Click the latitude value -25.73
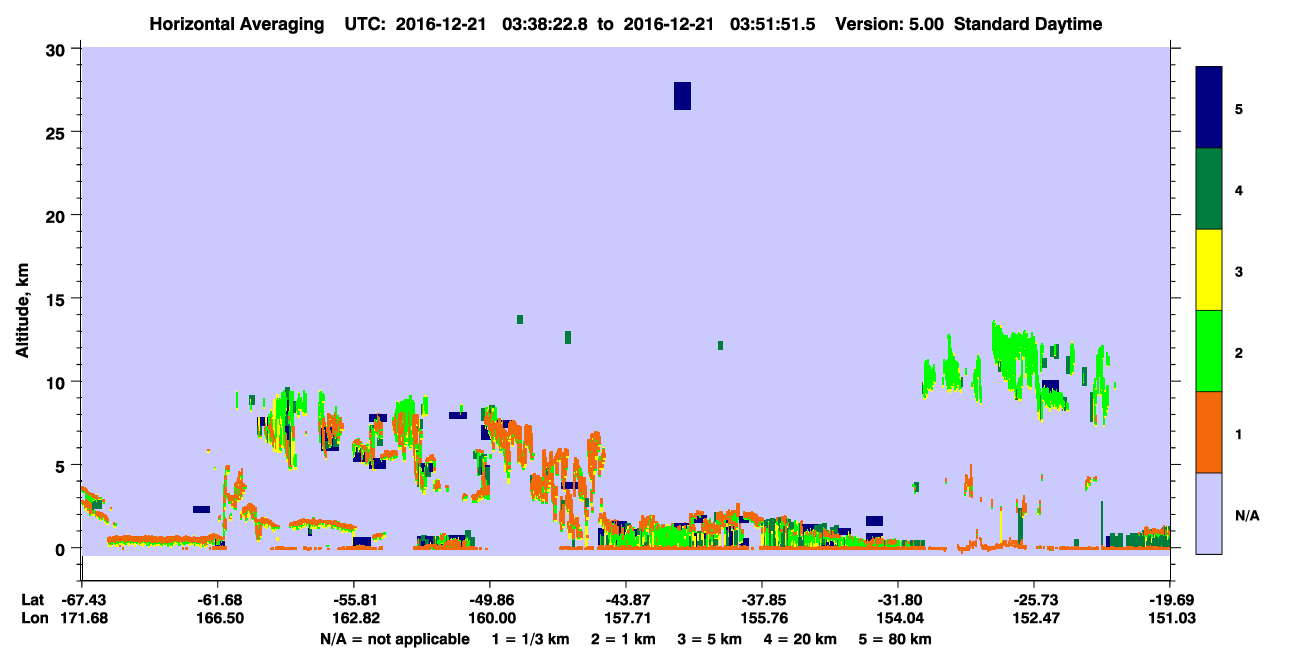 pos(1034,600)
